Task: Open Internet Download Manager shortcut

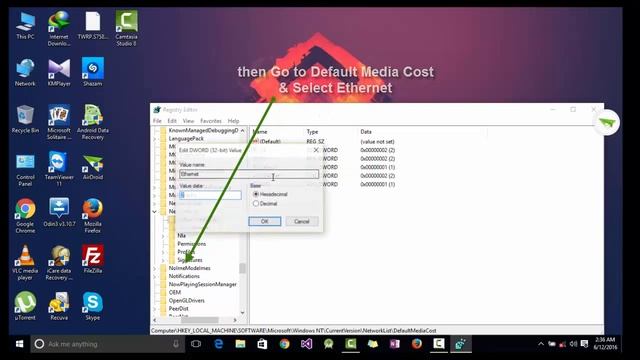Action: pyautogui.click(x=59, y=29)
